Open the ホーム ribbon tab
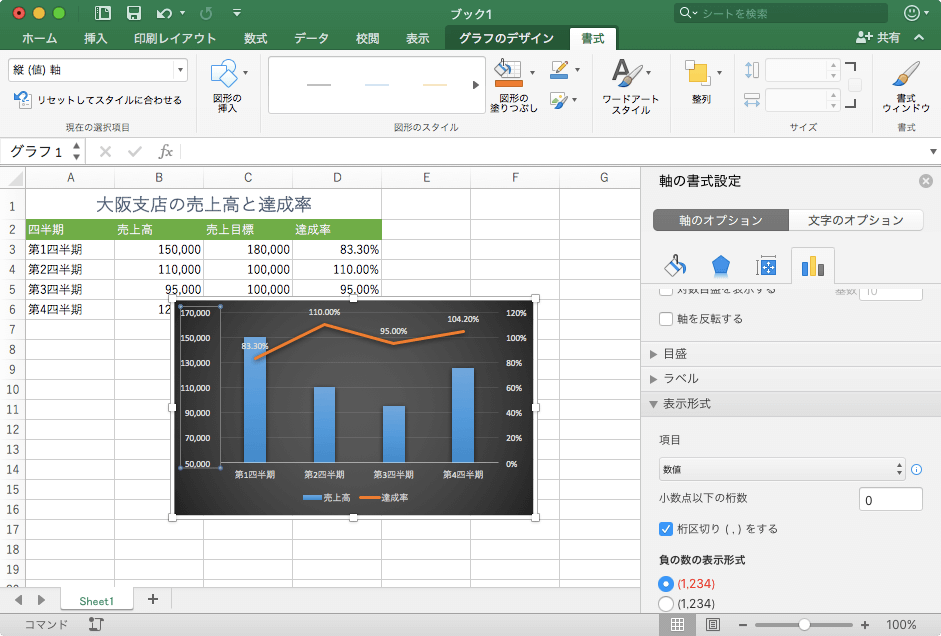Screen dimensions: 941x636 pyautogui.click(x=40, y=38)
